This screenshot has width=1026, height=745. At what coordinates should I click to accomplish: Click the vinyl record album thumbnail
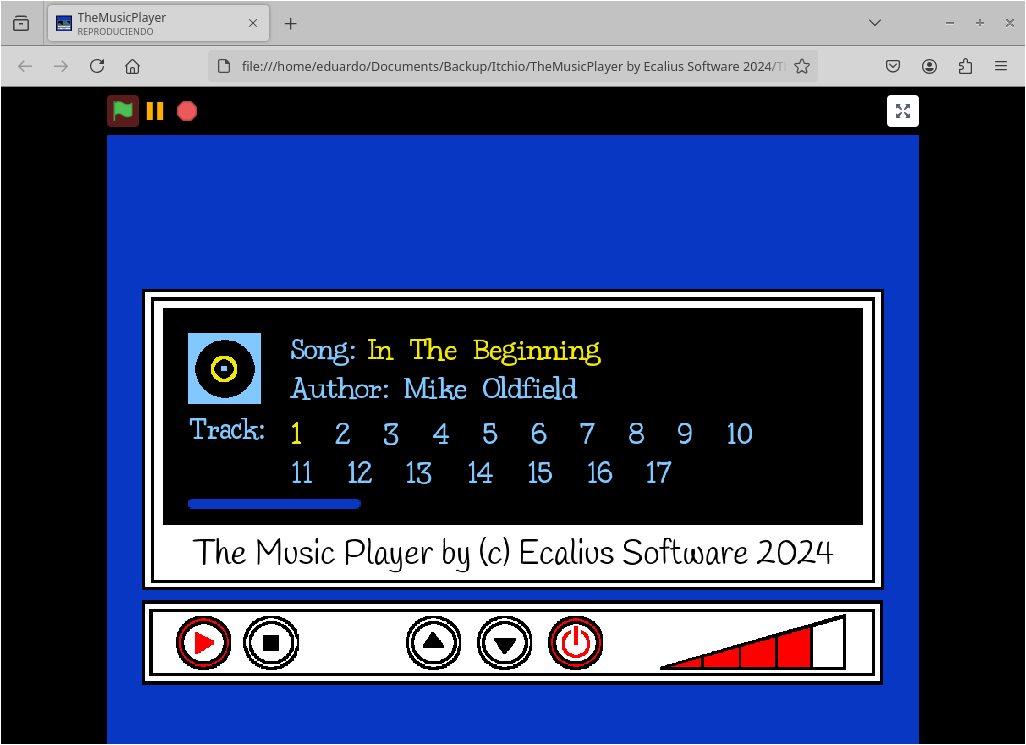click(x=224, y=368)
